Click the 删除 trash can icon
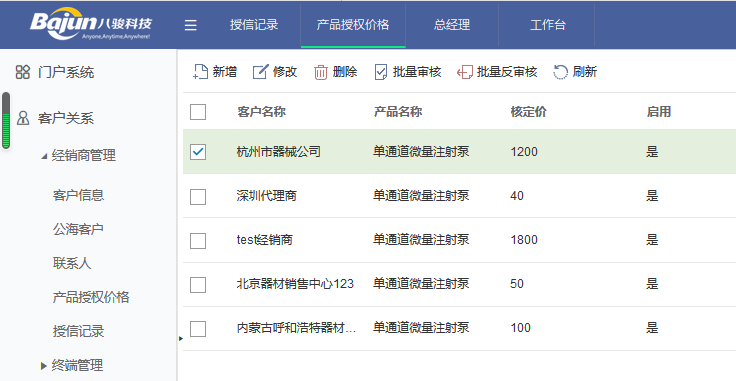736x381 pixels. [321, 72]
